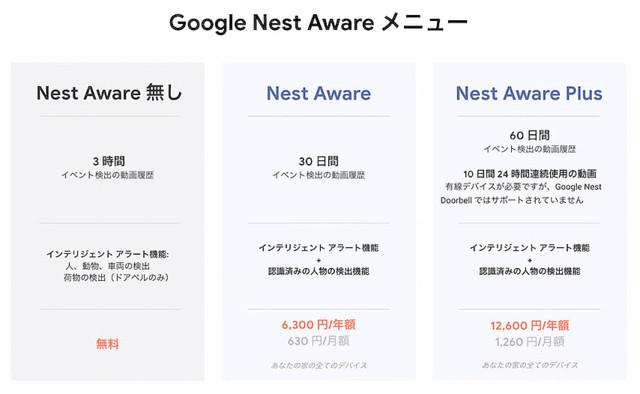640x394 pixels.
Task: Choose the 1,260 円/月額 monthly price
Action: (x=529, y=341)
